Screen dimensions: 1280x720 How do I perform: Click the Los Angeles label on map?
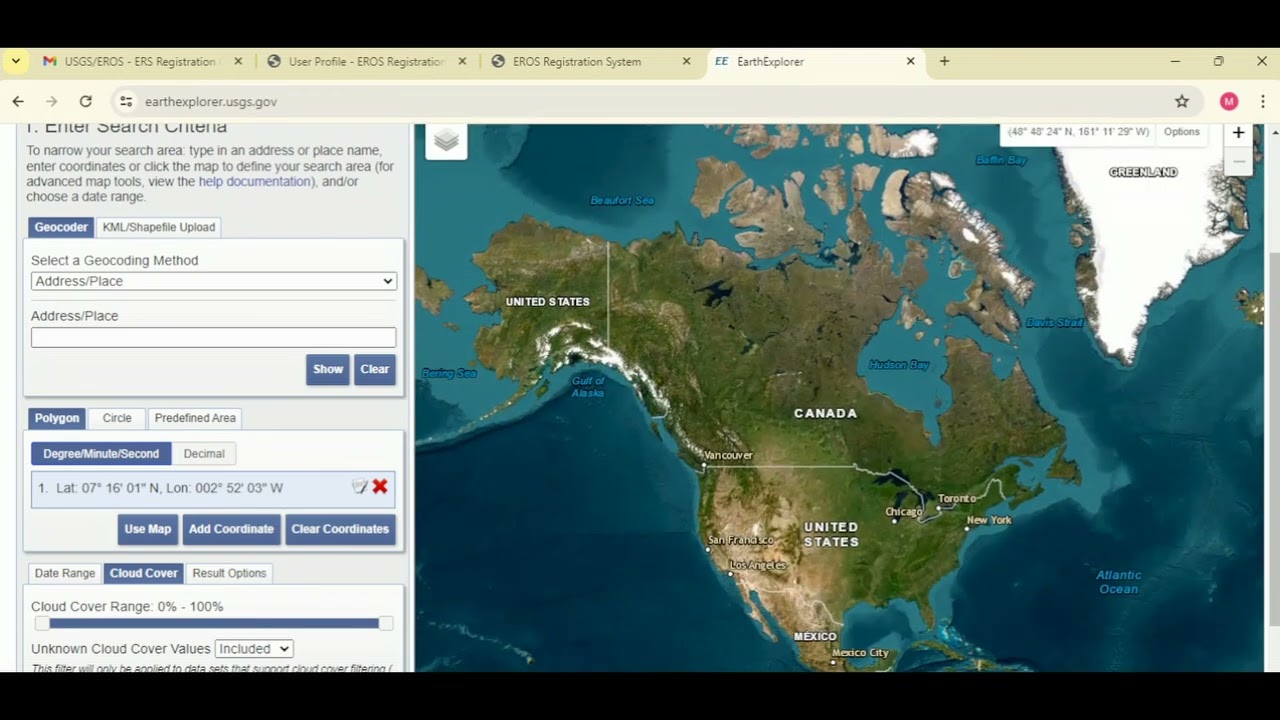pos(758,565)
